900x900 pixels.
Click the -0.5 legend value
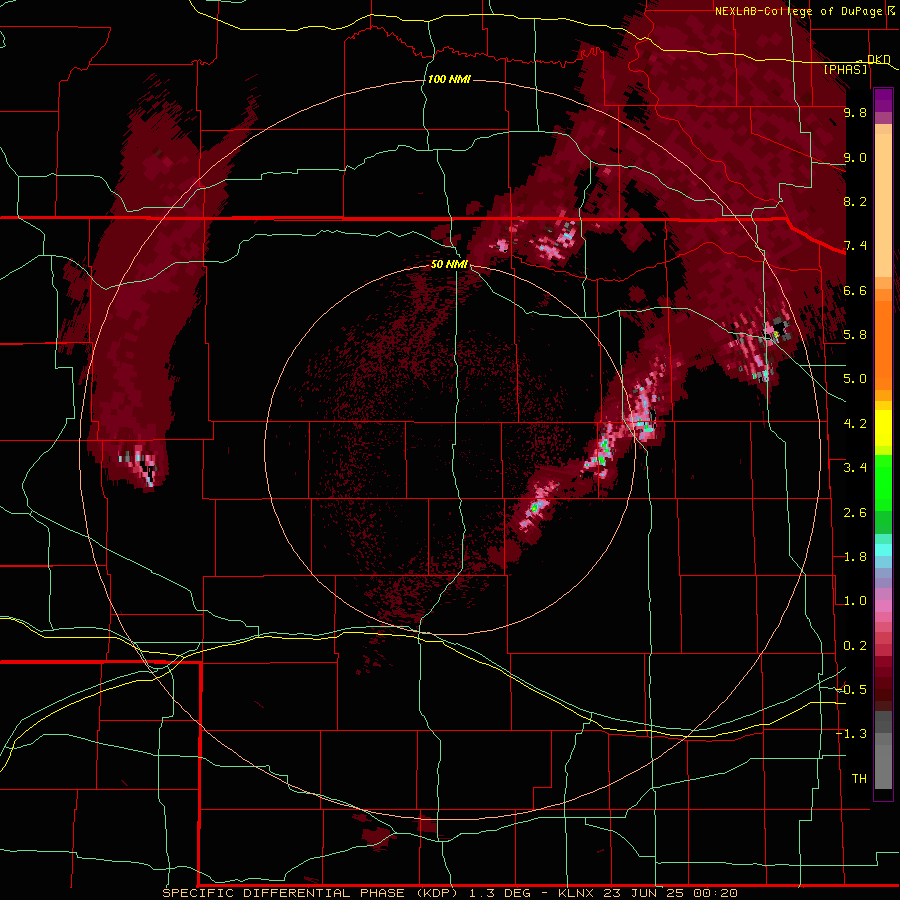point(851,690)
